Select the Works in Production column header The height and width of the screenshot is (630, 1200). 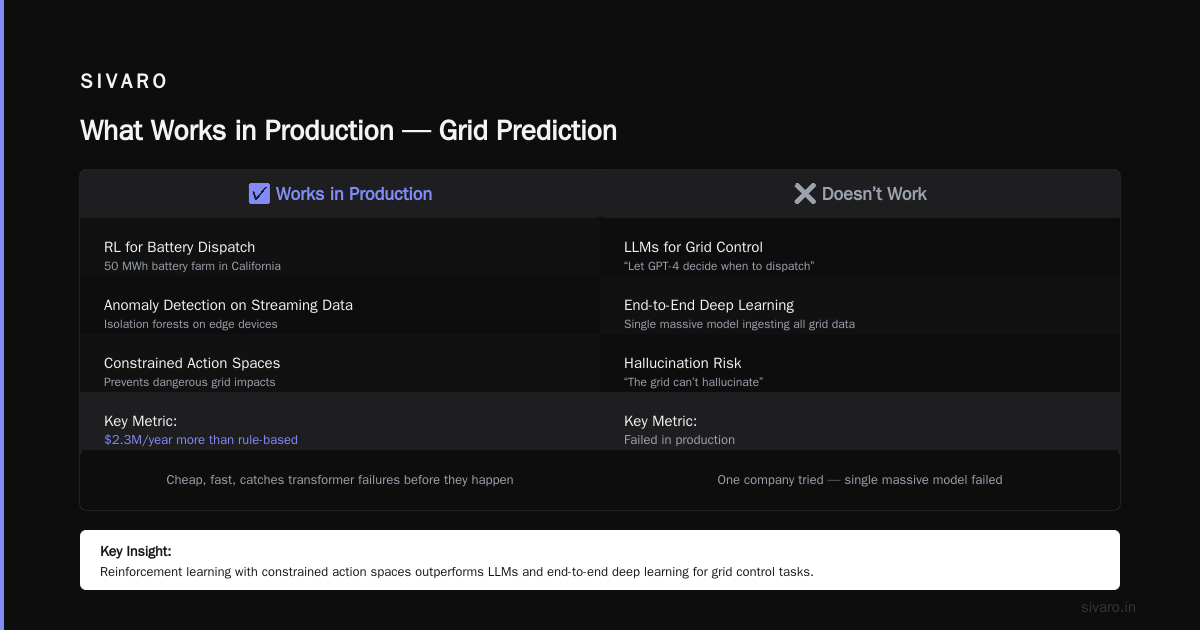click(340, 194)
